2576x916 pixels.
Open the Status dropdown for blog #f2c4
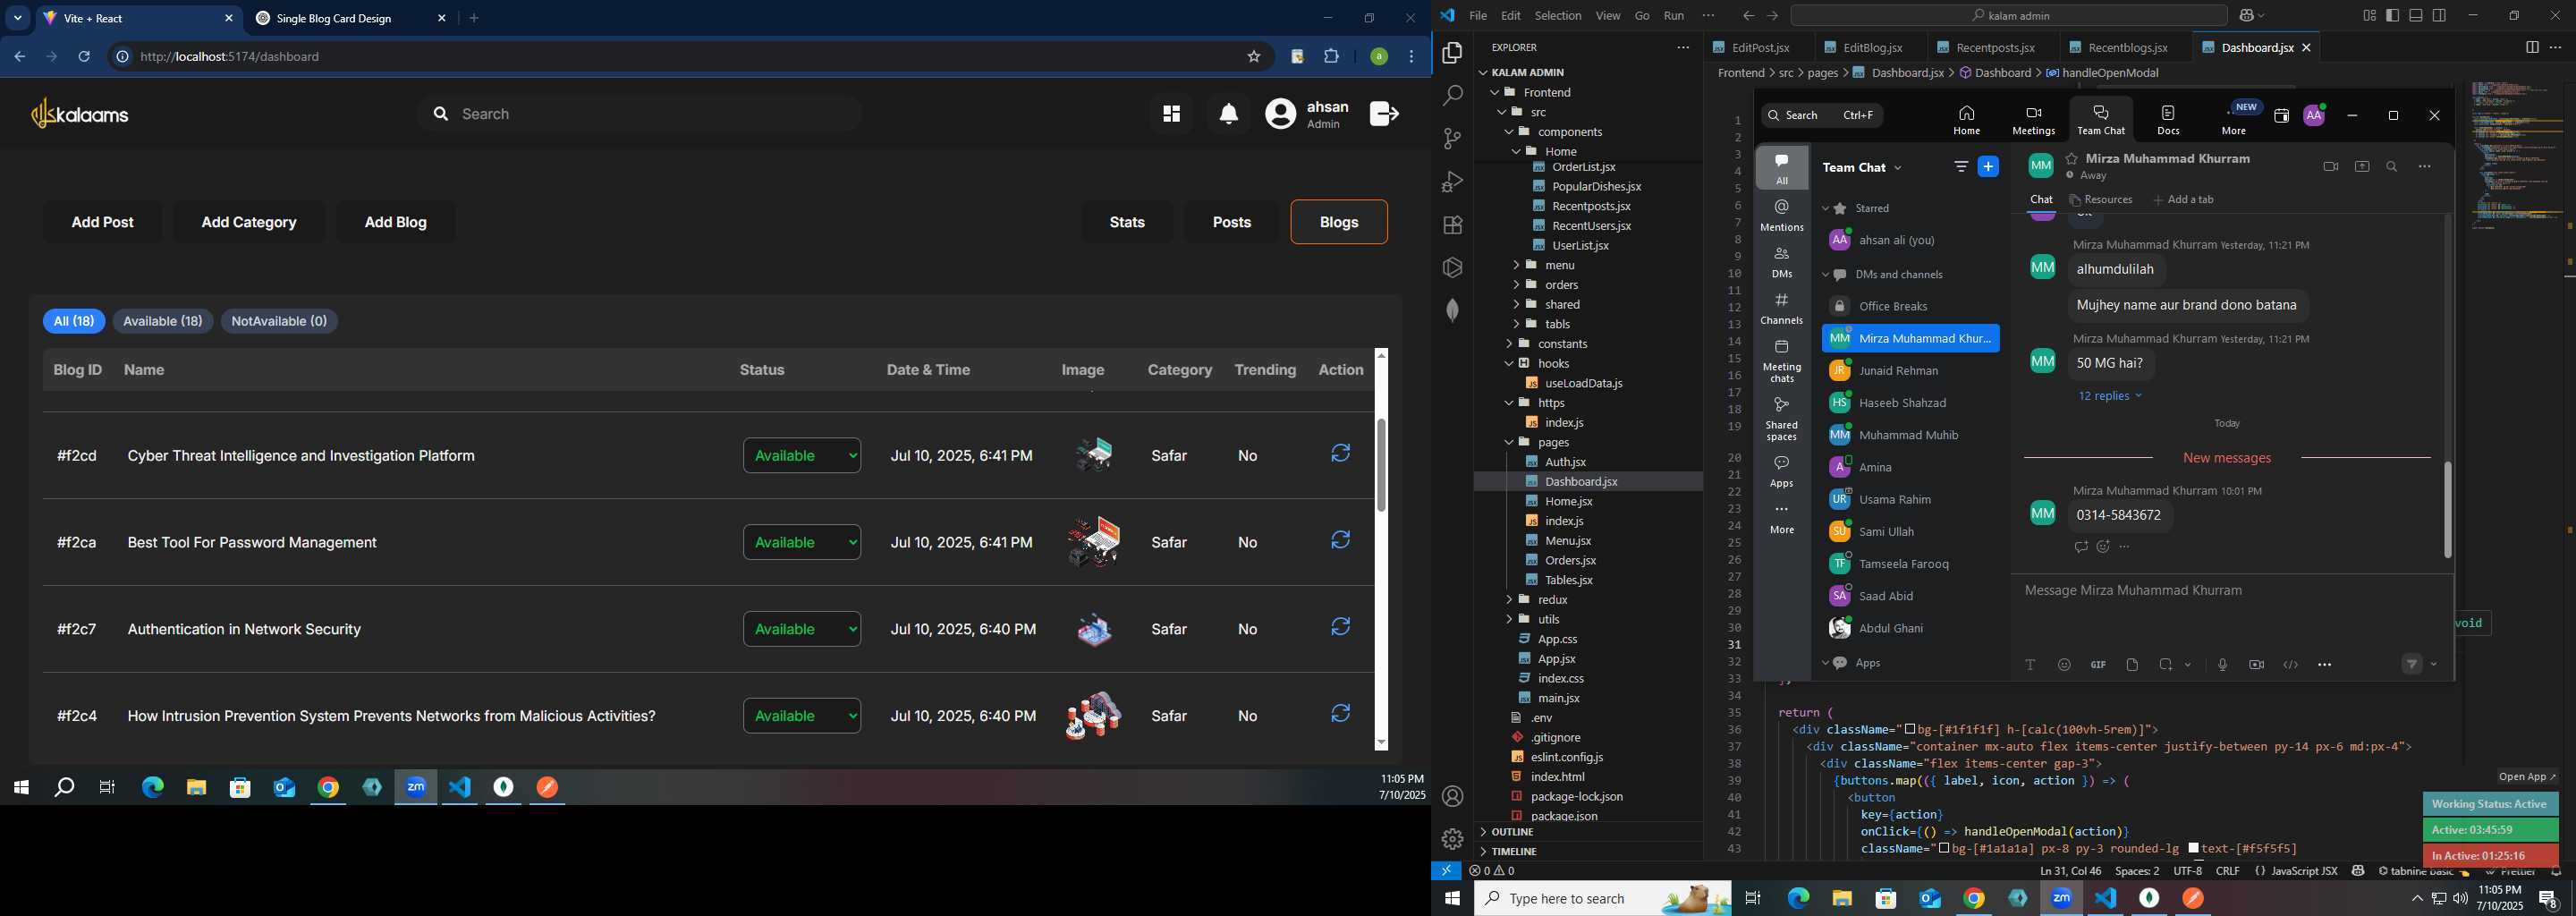point(802,716)
